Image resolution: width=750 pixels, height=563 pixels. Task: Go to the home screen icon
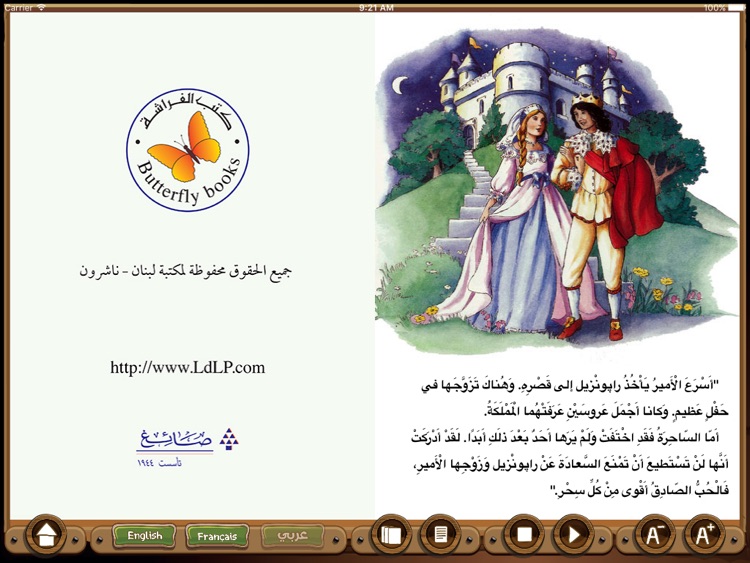[46, 534]
